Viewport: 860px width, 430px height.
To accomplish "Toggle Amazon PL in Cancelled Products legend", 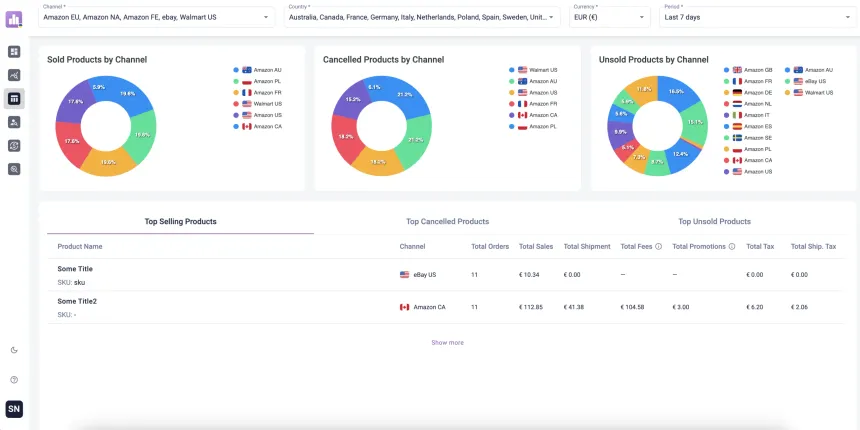I will coord(533,126).
